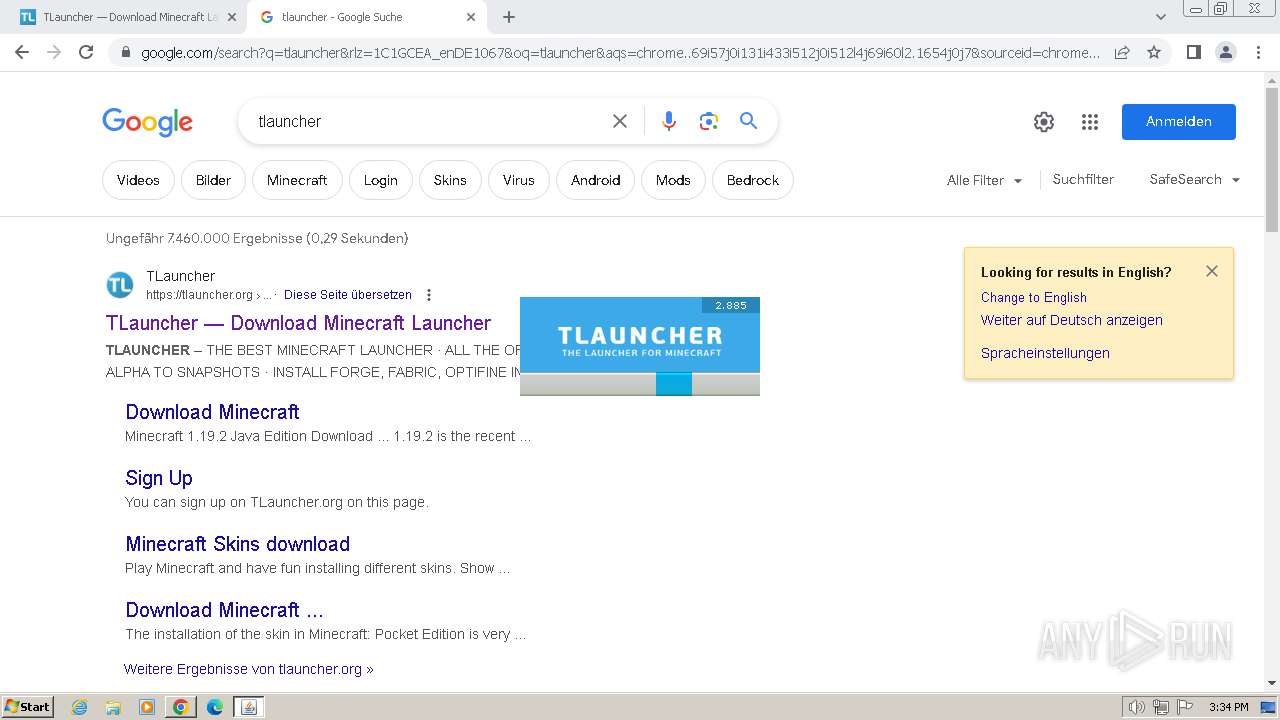Open Chrome side panel
Screen dimensions: 1280x720
(x=1193, y=52)
